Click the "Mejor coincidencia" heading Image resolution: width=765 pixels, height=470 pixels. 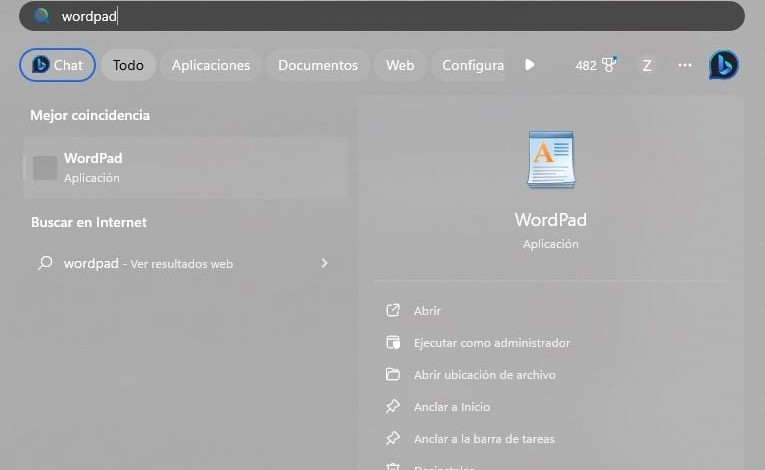90,115
